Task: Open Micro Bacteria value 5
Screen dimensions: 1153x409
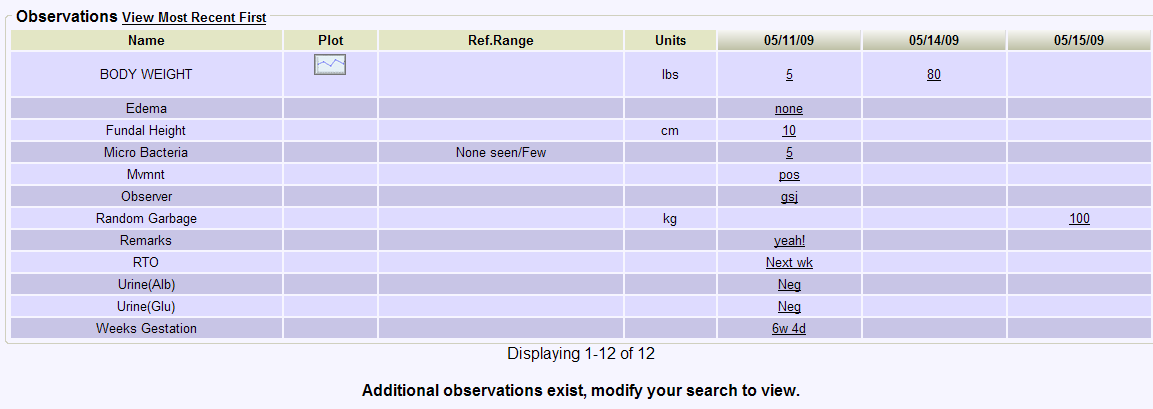Action: 789,153
